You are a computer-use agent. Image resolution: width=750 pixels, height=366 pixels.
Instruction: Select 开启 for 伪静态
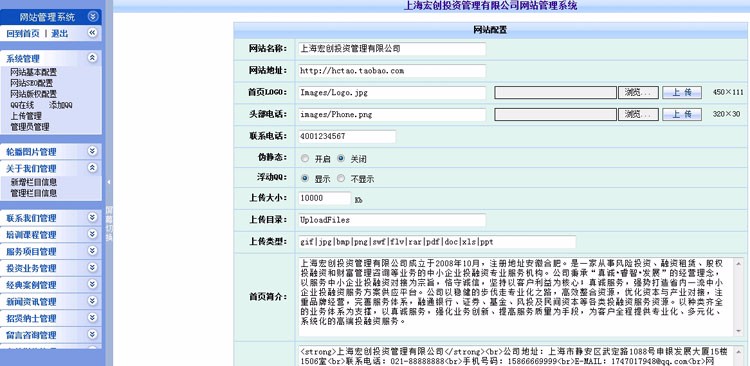(x=305, y=158)
